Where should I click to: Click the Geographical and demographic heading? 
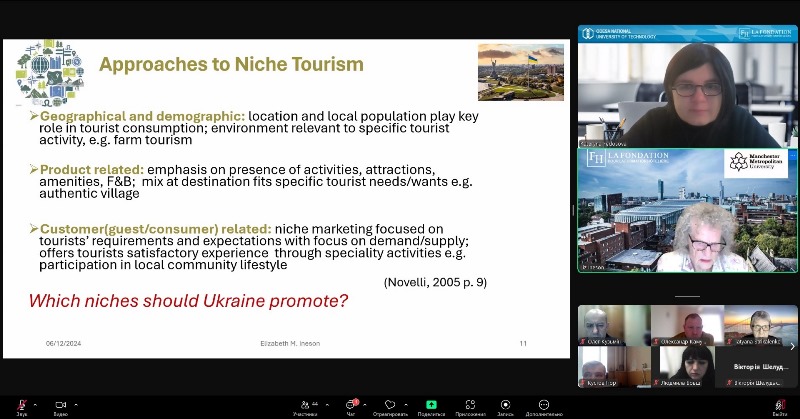pyautogui.click(x=142, y=116)
